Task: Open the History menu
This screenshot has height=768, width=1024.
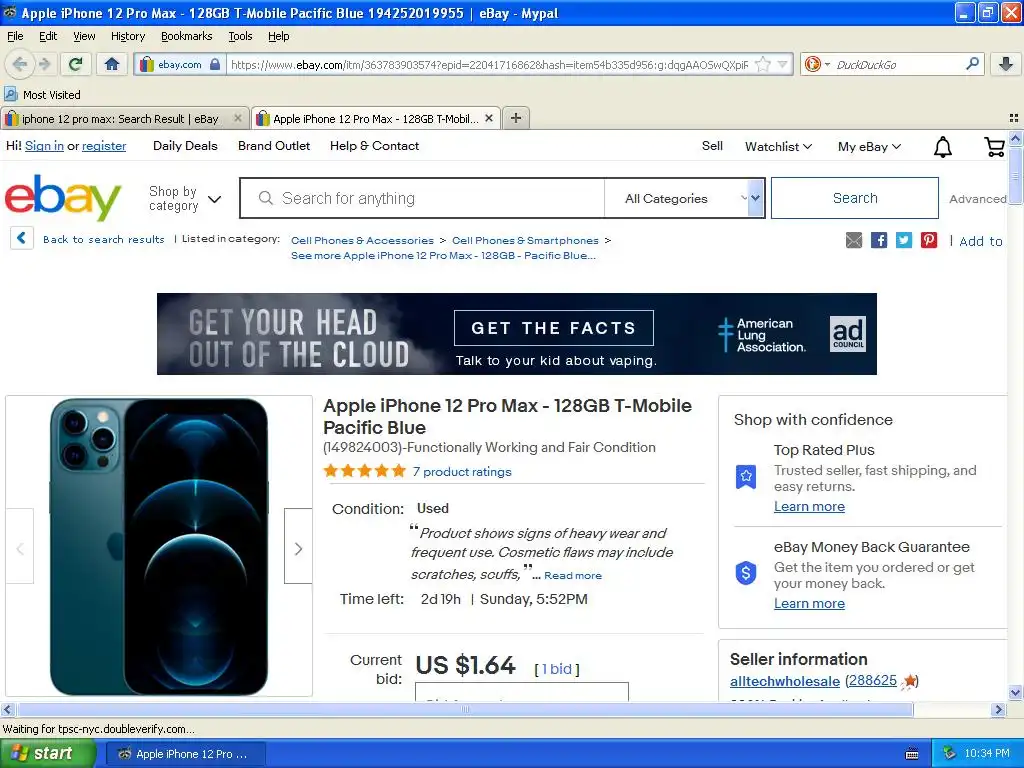Action: 127,36
